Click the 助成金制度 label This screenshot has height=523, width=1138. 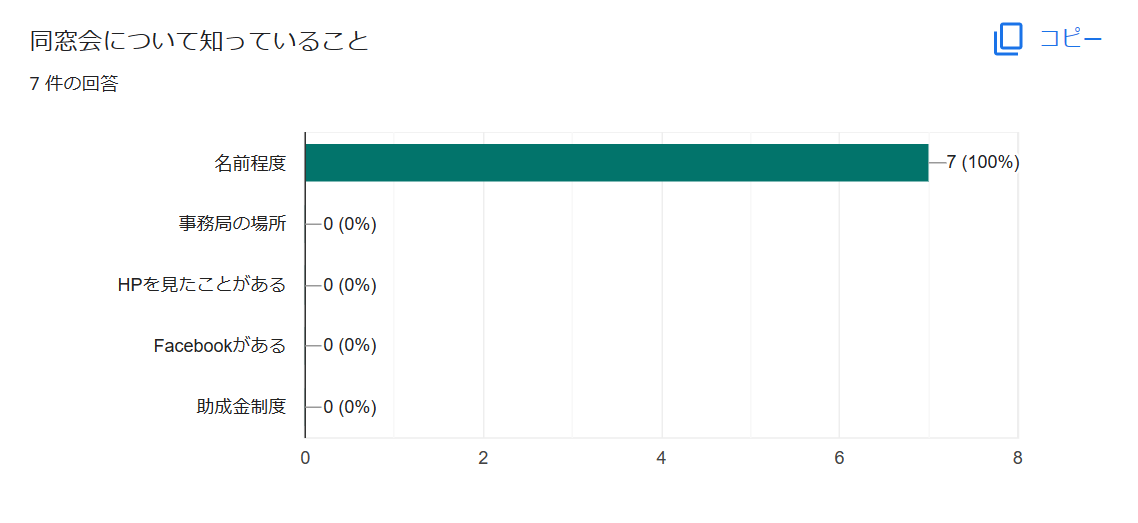click(x=242, y=407)
